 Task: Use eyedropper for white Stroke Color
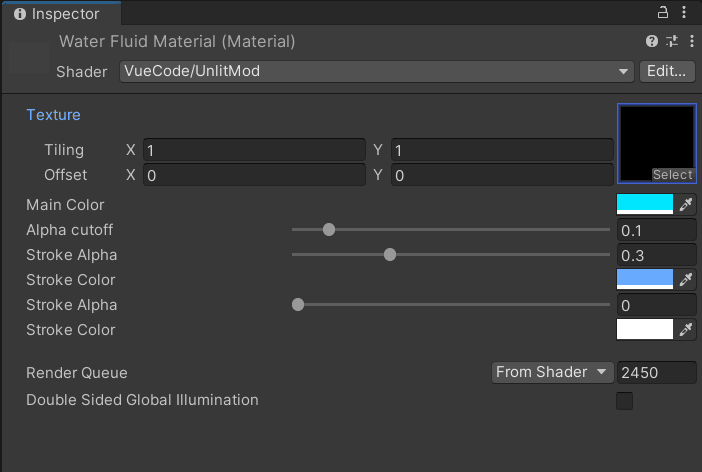click(686, 330)
